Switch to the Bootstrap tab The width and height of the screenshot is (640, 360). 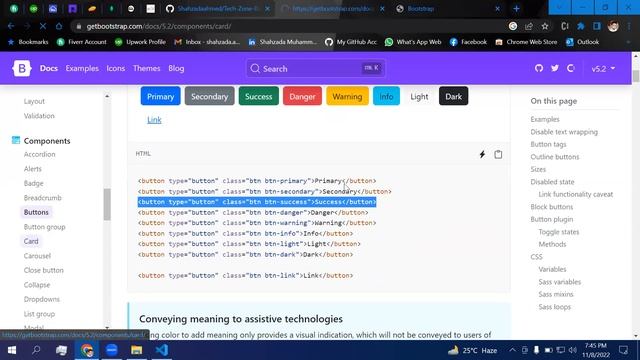(448, 9)
